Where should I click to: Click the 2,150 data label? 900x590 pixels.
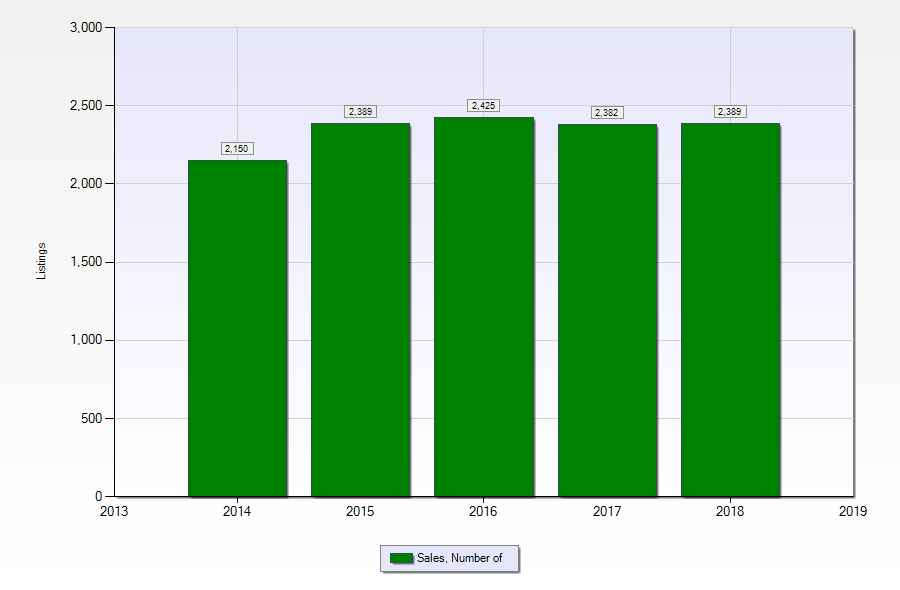(237, 149)
